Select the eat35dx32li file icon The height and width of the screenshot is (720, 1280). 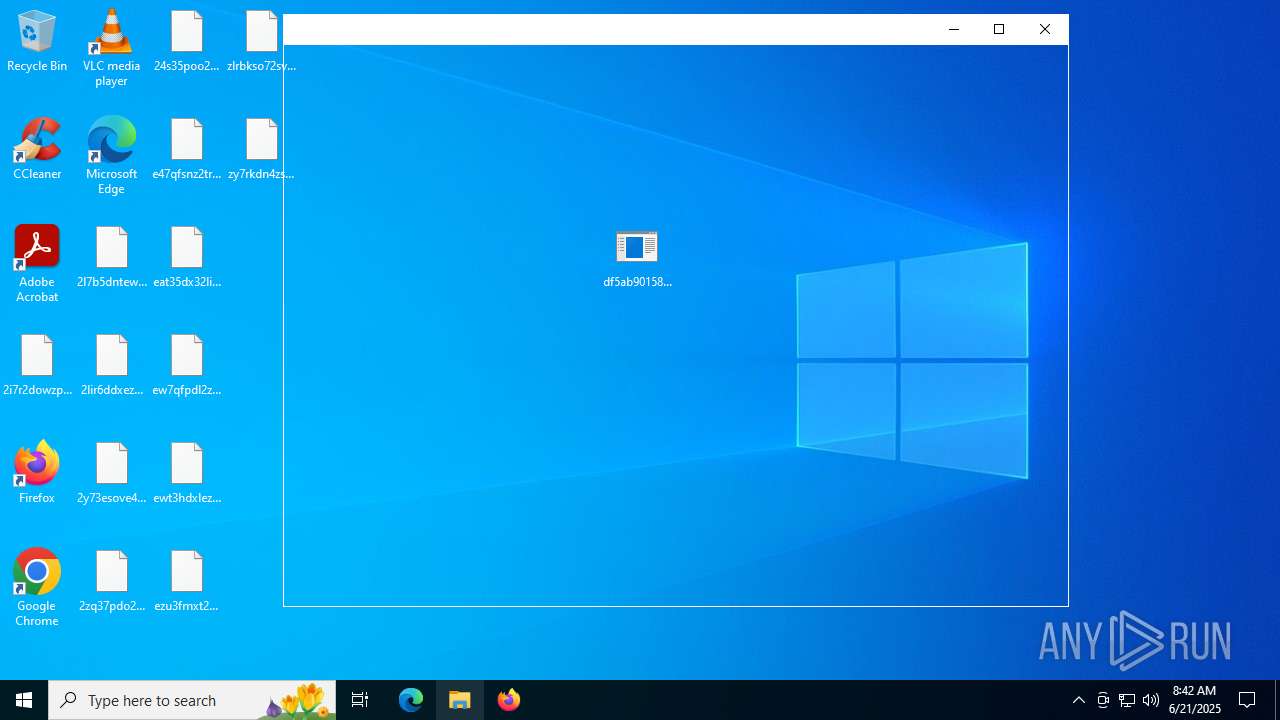click(187, 257)
